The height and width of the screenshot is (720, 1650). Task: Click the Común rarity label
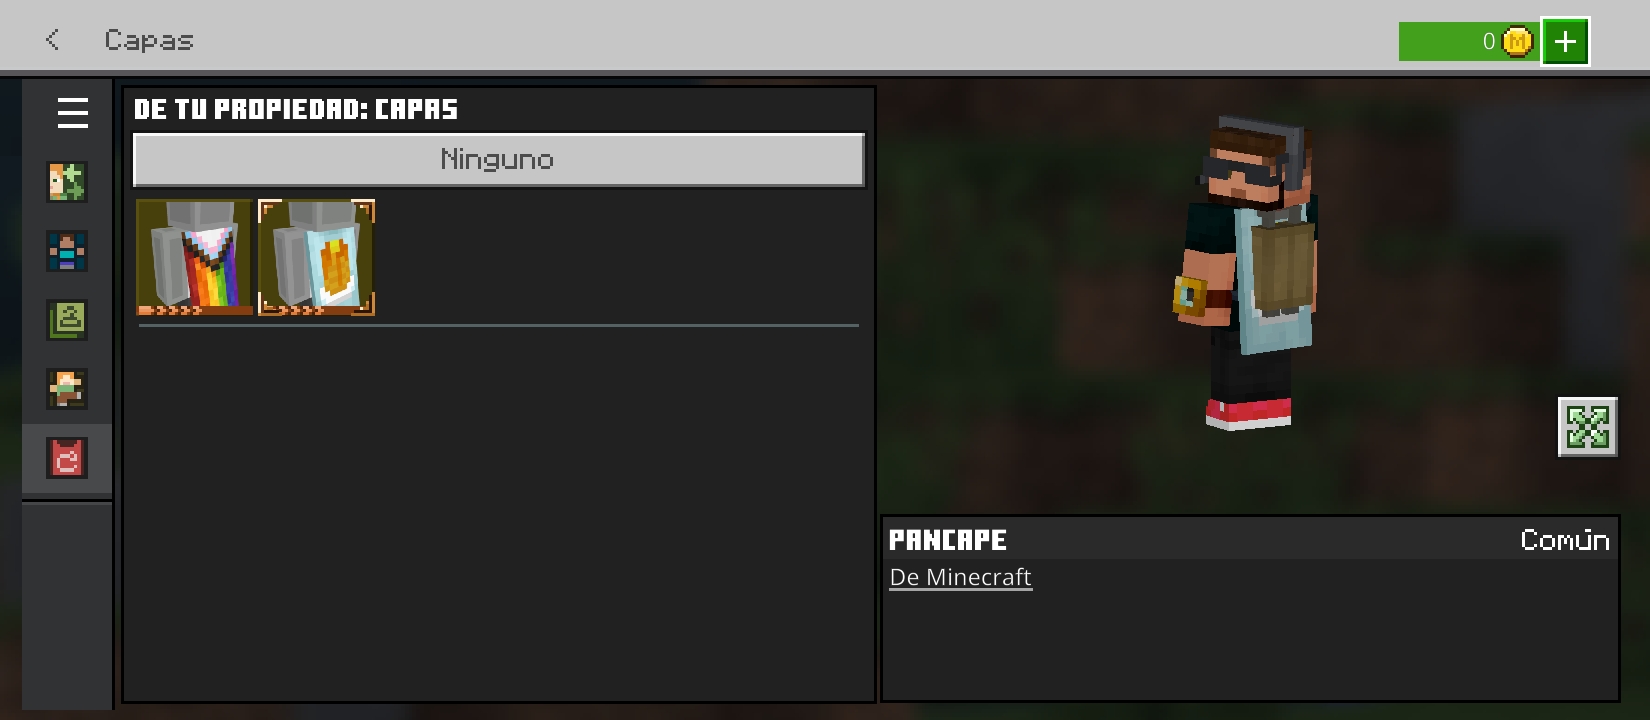point(1565,540)
